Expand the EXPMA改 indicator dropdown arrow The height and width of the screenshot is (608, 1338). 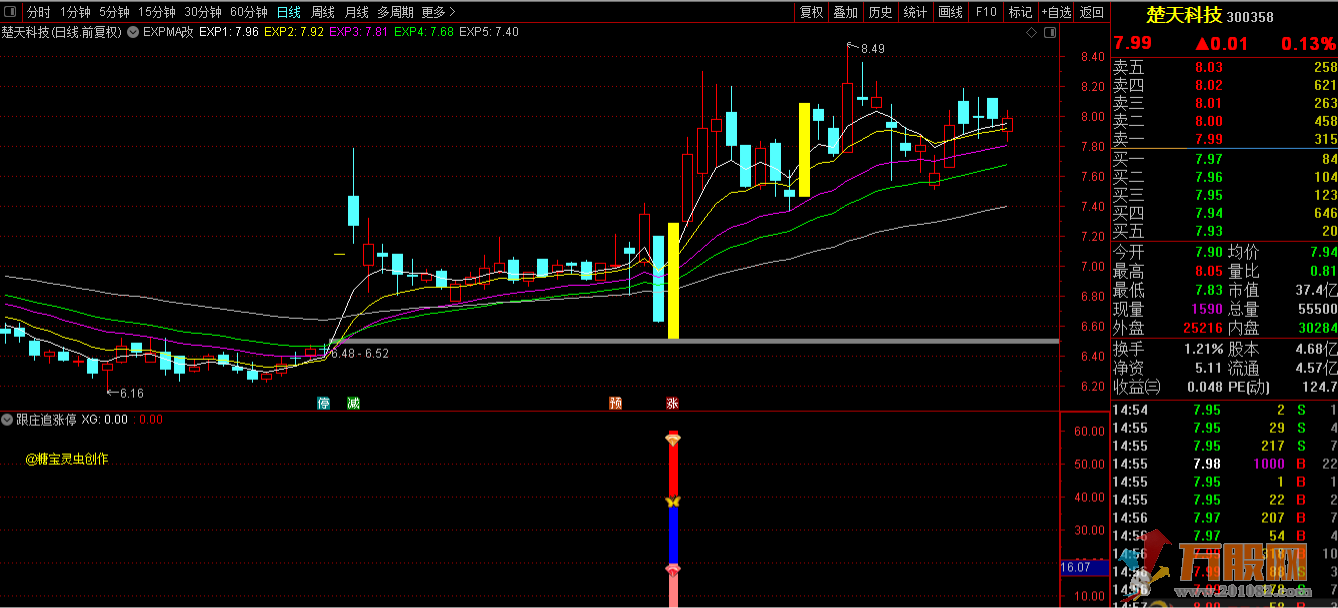coord(134,32)
